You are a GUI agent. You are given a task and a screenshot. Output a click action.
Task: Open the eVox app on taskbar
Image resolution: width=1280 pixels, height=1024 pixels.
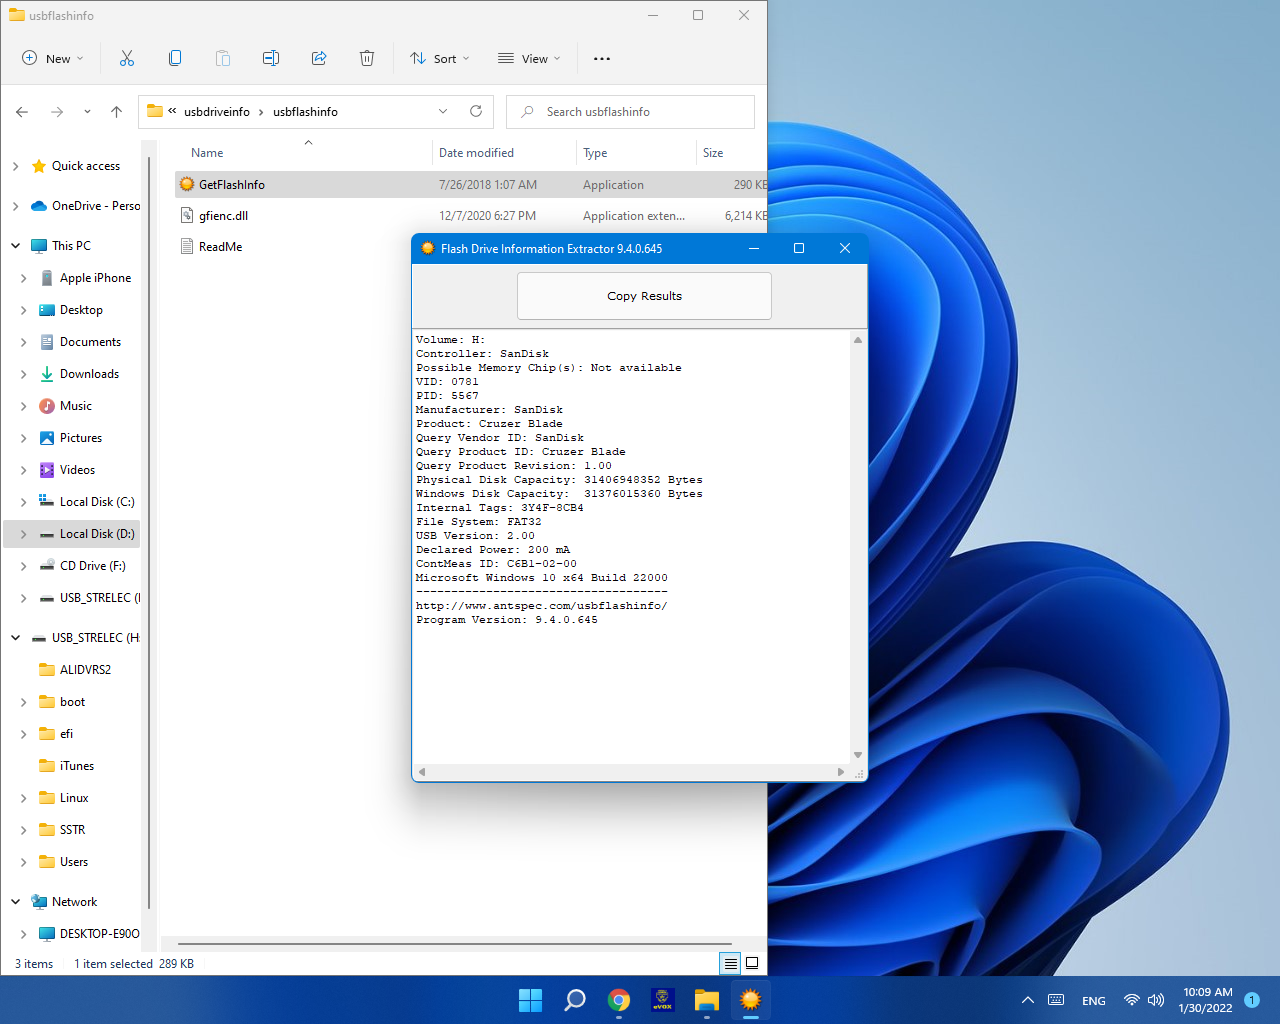pyautogui.click(x=662, y=1000)
